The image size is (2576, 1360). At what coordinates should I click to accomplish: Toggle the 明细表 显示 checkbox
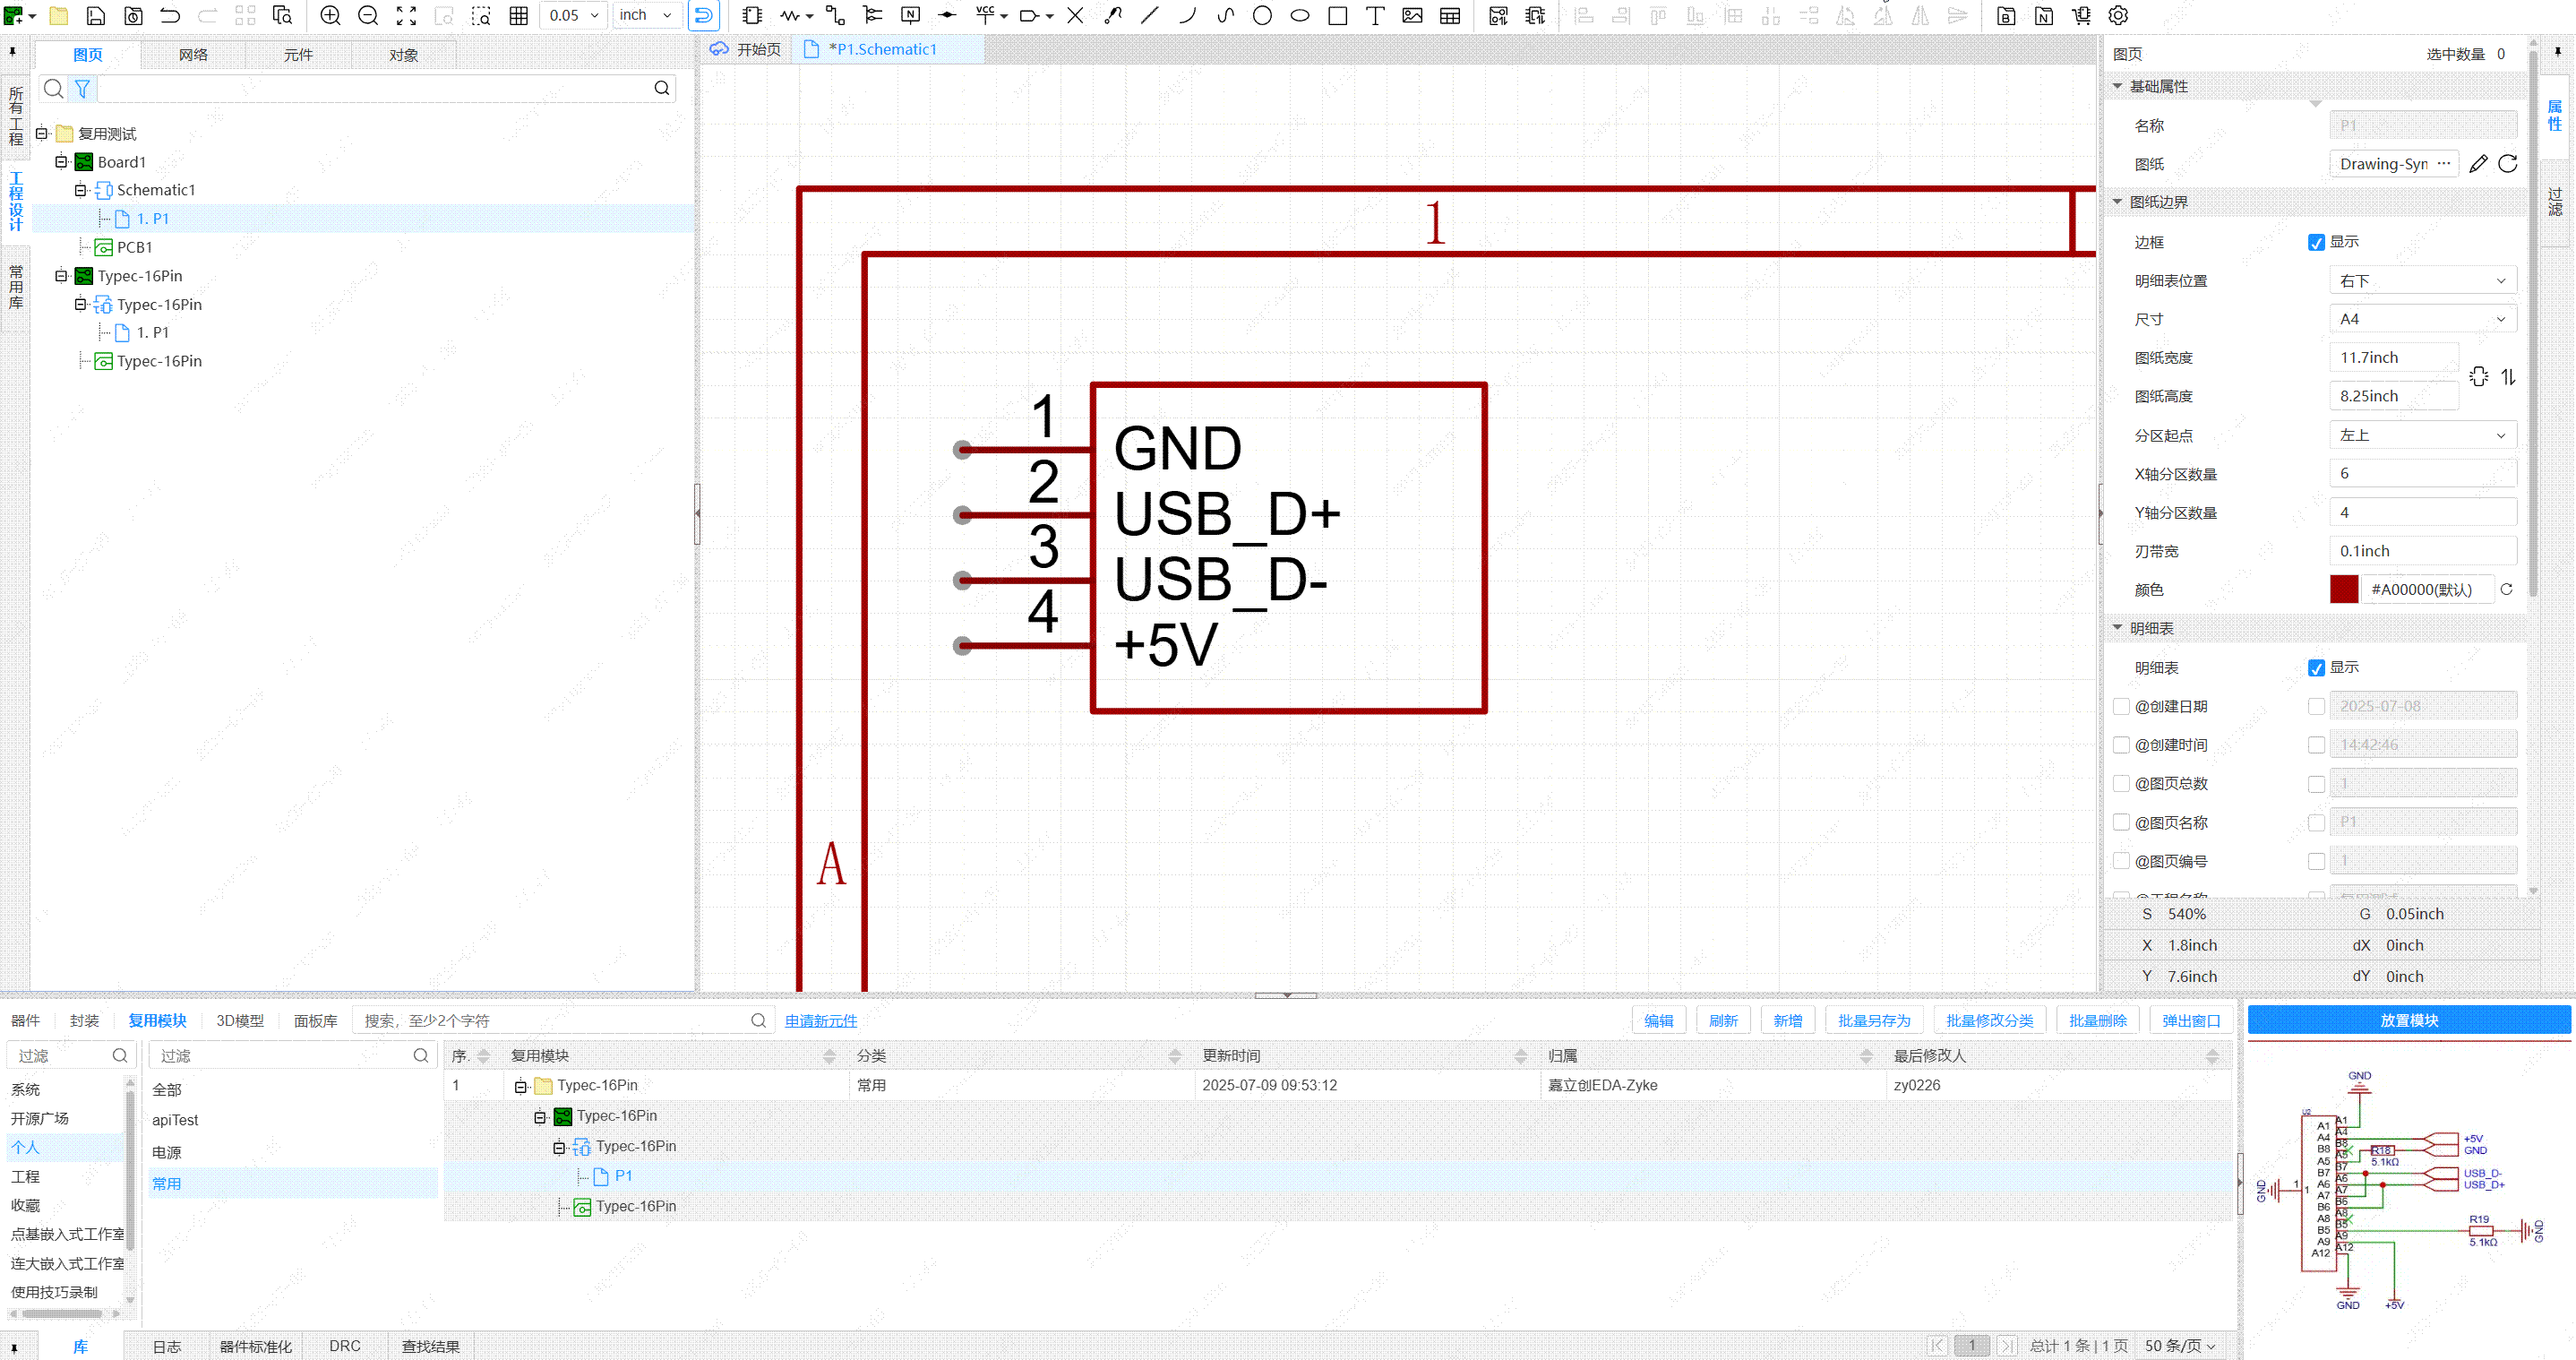click(2316, 668)
